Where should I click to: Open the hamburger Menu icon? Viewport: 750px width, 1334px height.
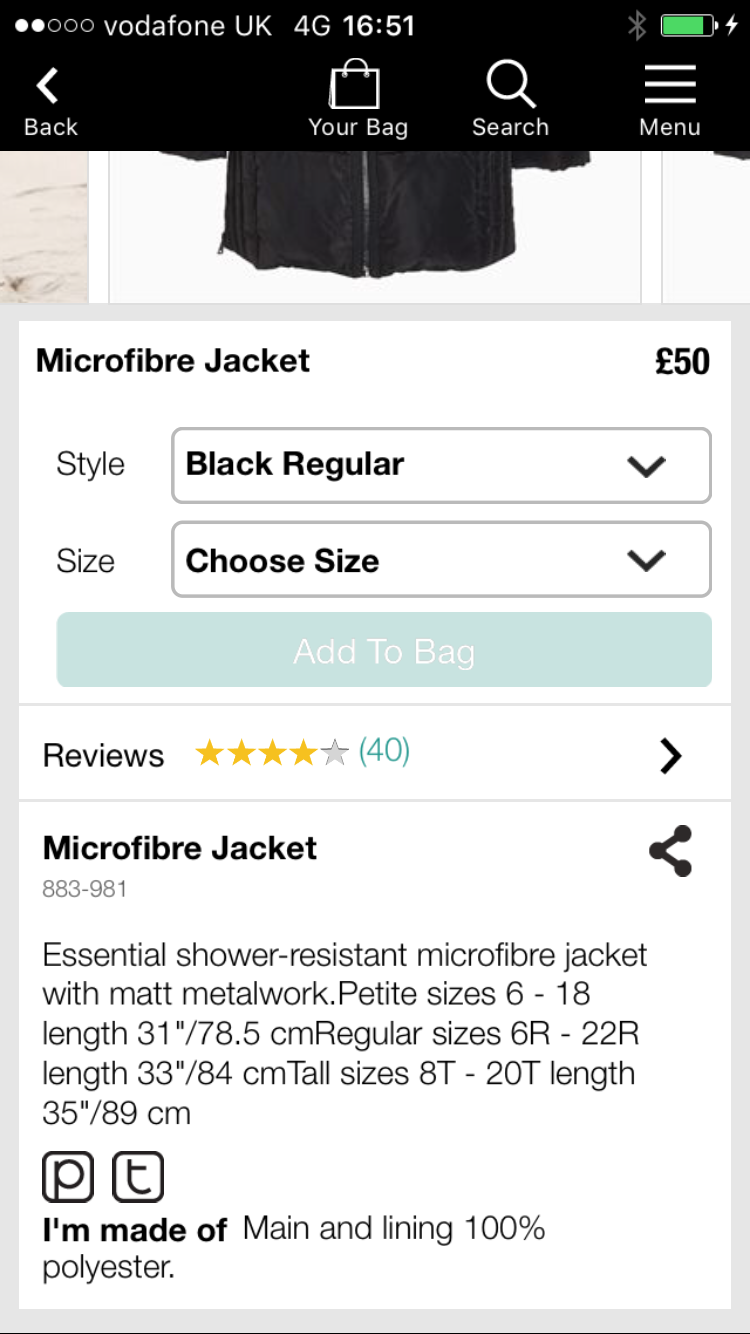coord(669,86)
